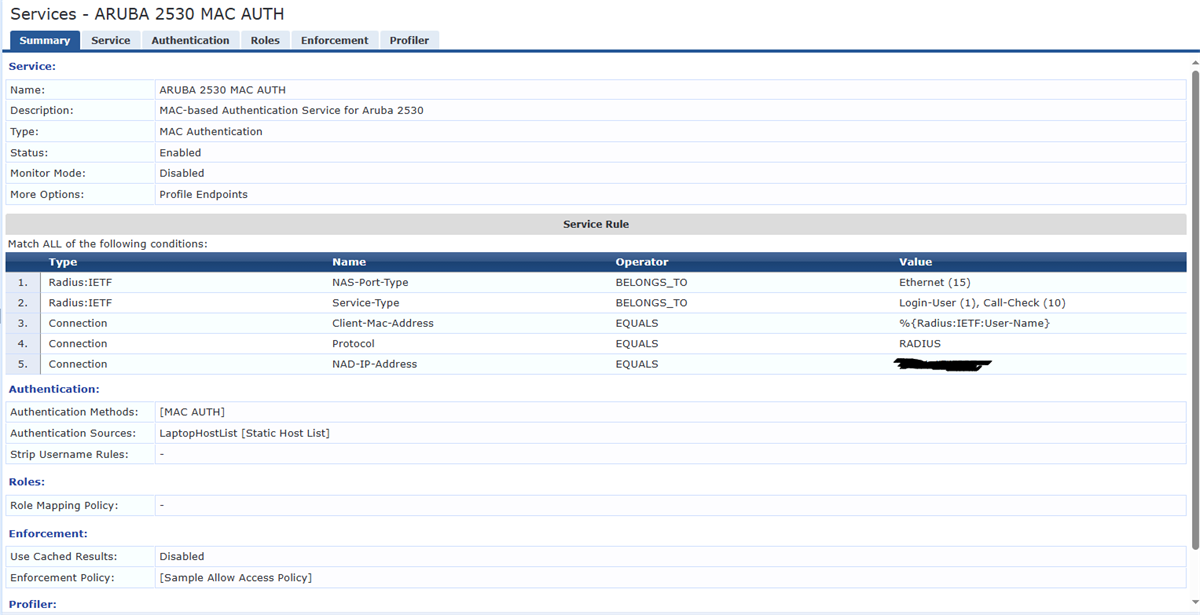Click the Monitor Mode Disabled value
Viewport: 1200px width, 615px height.
pyautogui.click(x=182, y=173)
